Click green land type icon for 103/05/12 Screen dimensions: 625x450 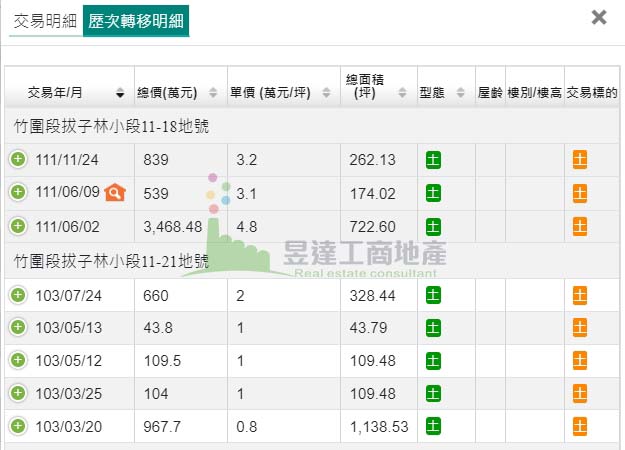pos(433,361)
